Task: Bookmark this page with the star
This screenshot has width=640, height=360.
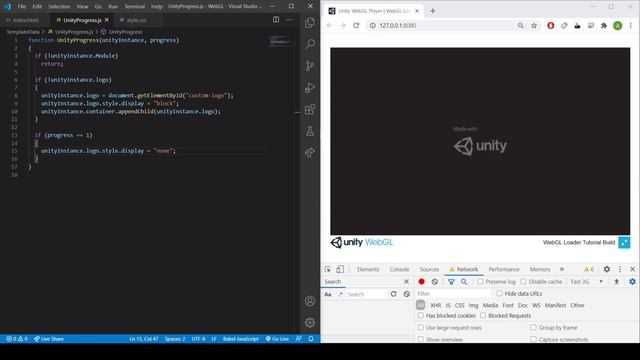Action: point(534,25)
